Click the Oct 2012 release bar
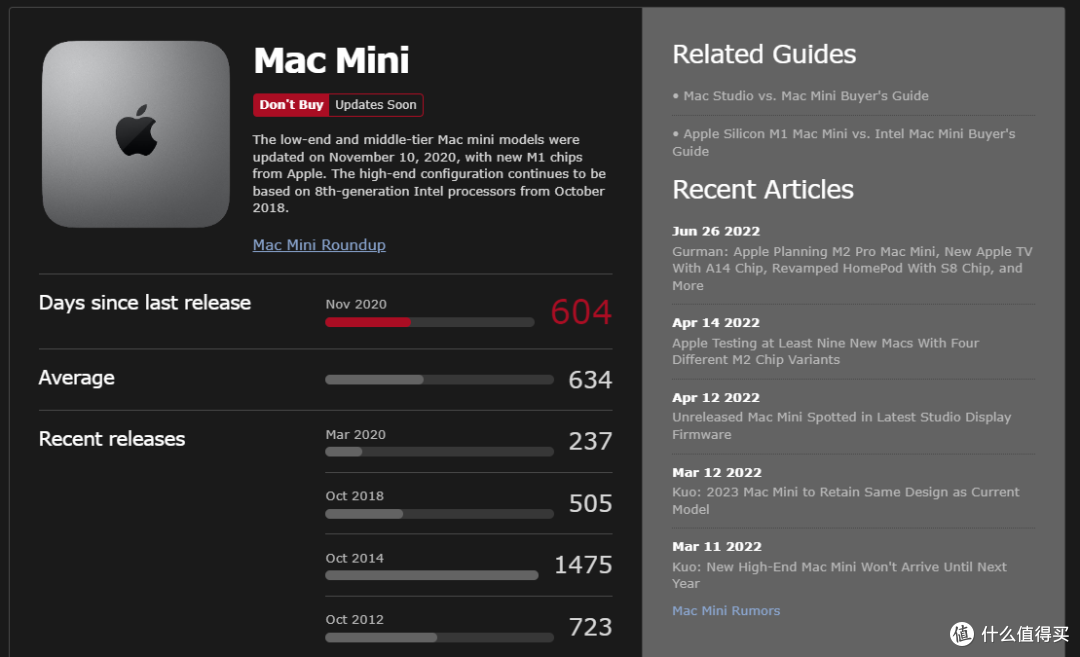 pyautogui.click(x=439, y=637)
